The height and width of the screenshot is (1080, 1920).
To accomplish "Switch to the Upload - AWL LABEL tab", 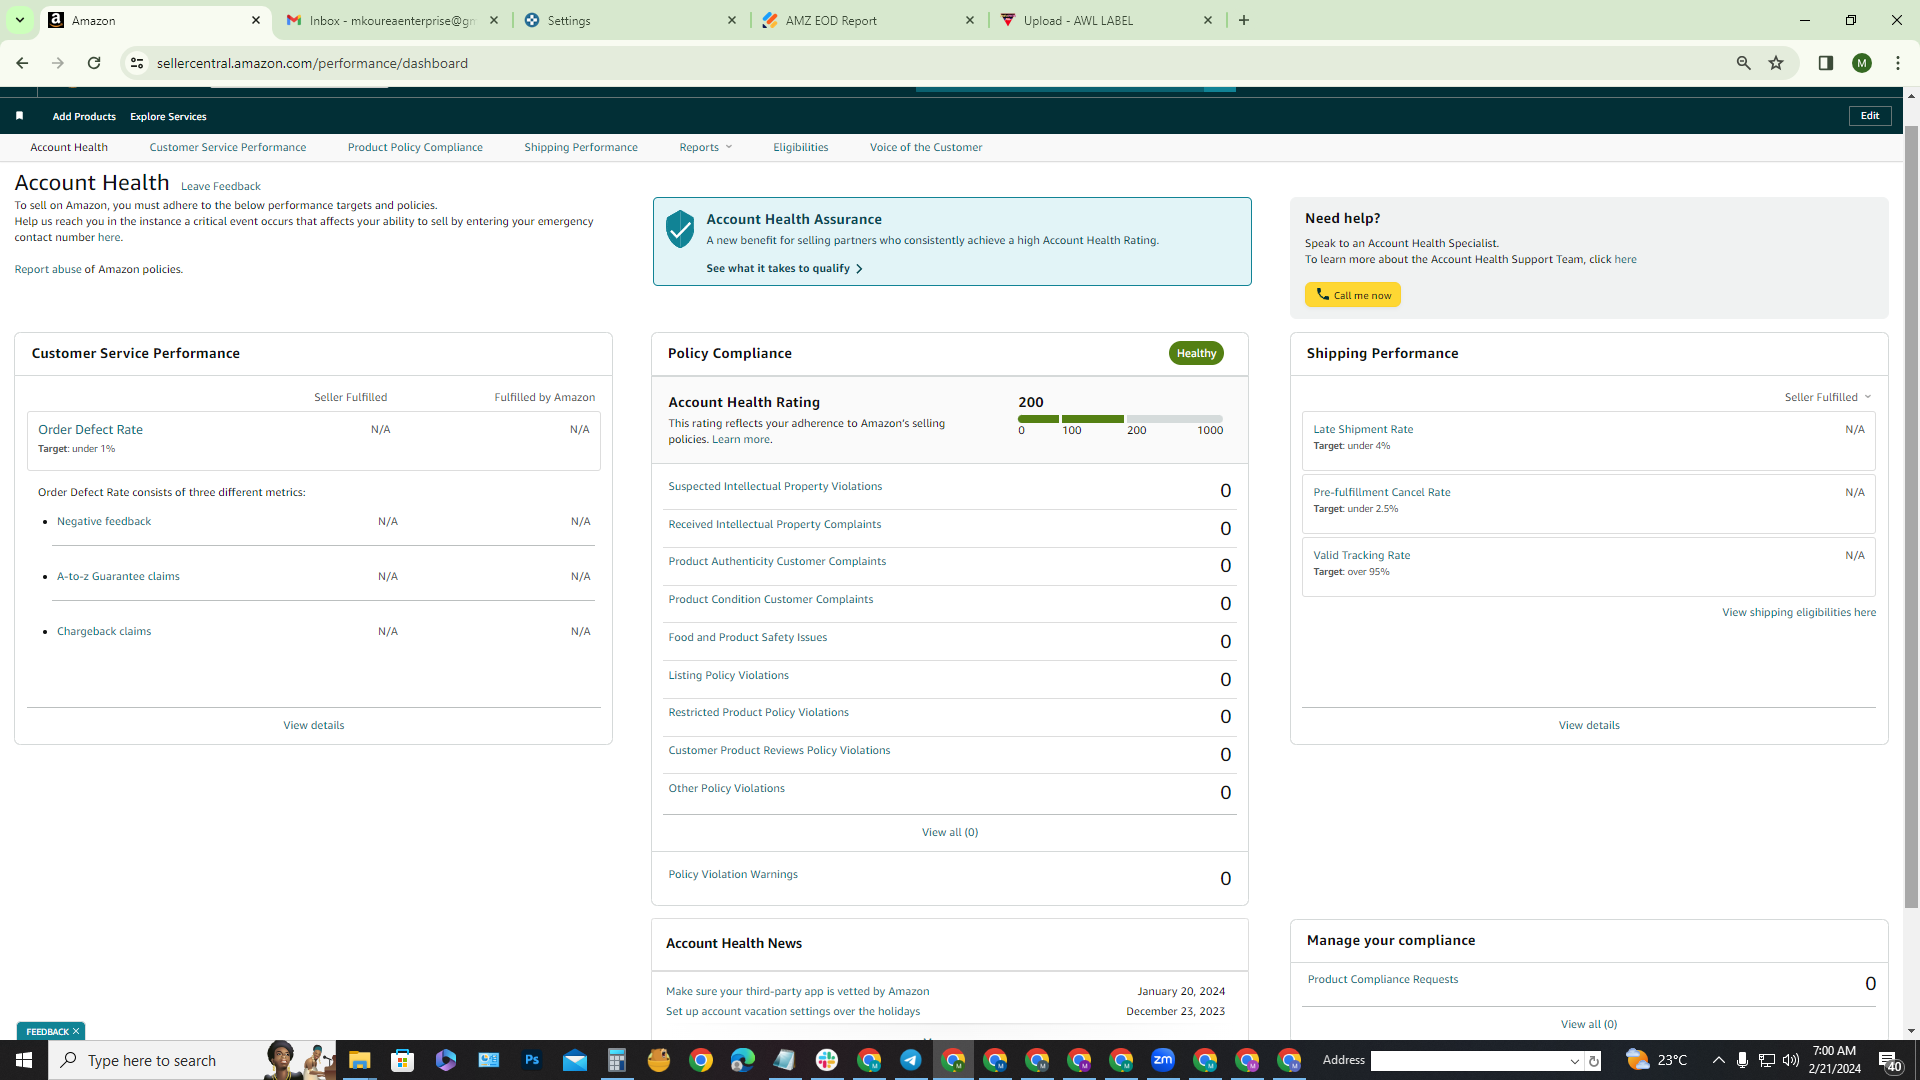I will tap(1106, 20).
